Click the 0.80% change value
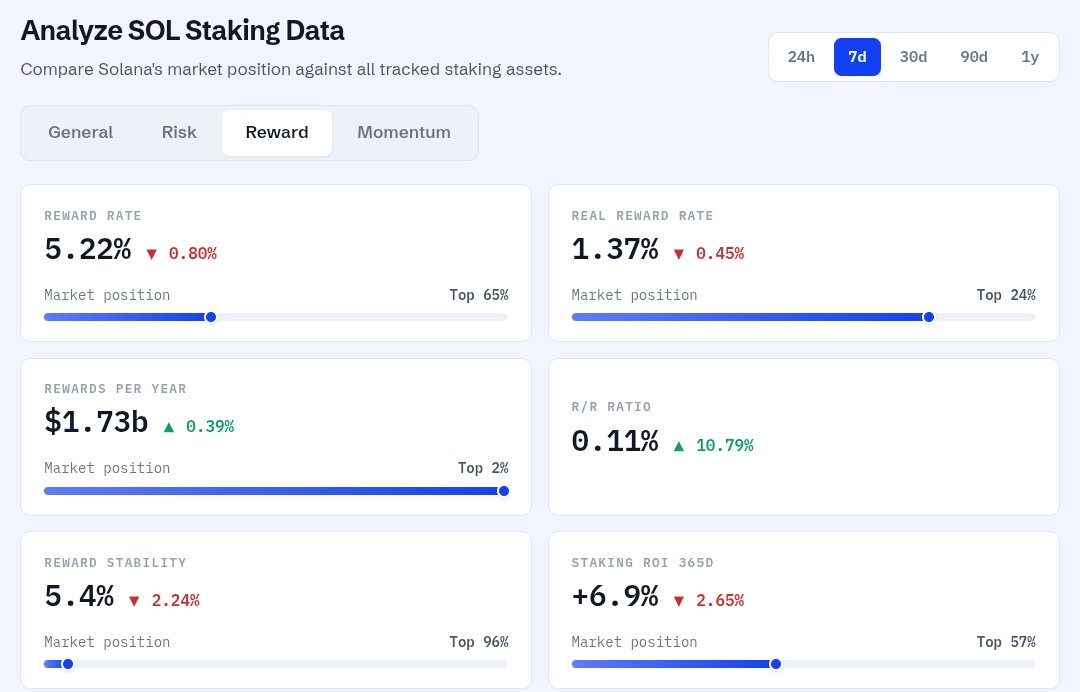 [193, 254]
